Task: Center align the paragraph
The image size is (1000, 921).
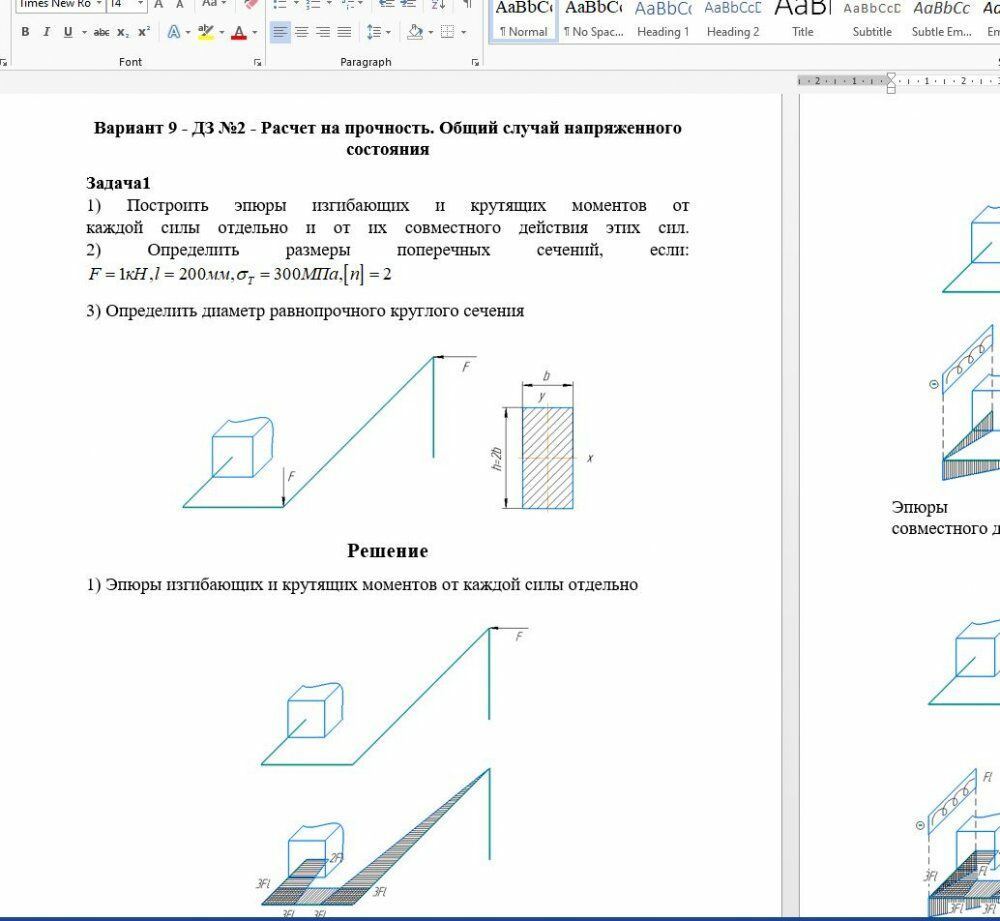Action: pos(301,32)
